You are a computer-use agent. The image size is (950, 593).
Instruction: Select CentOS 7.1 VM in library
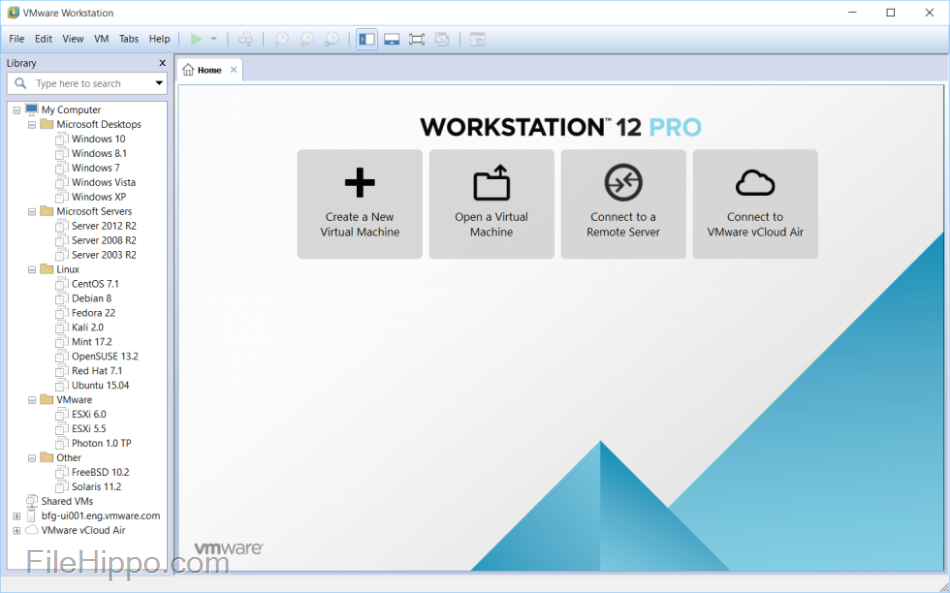tap(95, 283)
